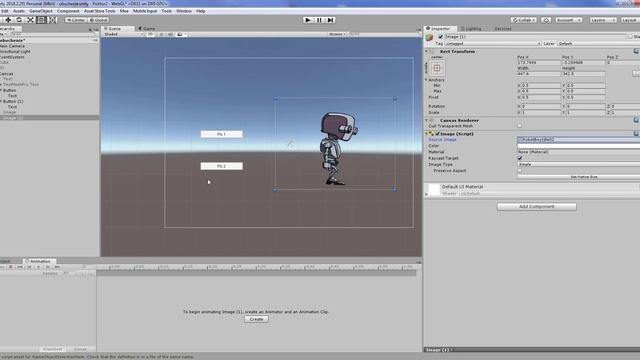The width and height of the screenshot is (640, 360).
Task: Open the Layer Default dropdown
Action: coord(598,43)
